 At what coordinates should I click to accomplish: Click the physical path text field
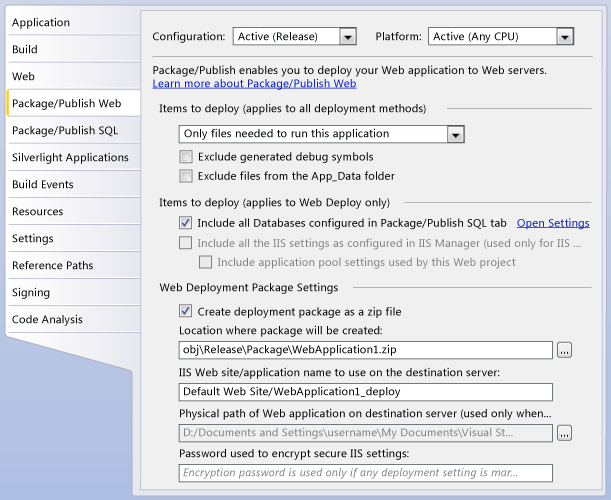click(x=366, y=433)
